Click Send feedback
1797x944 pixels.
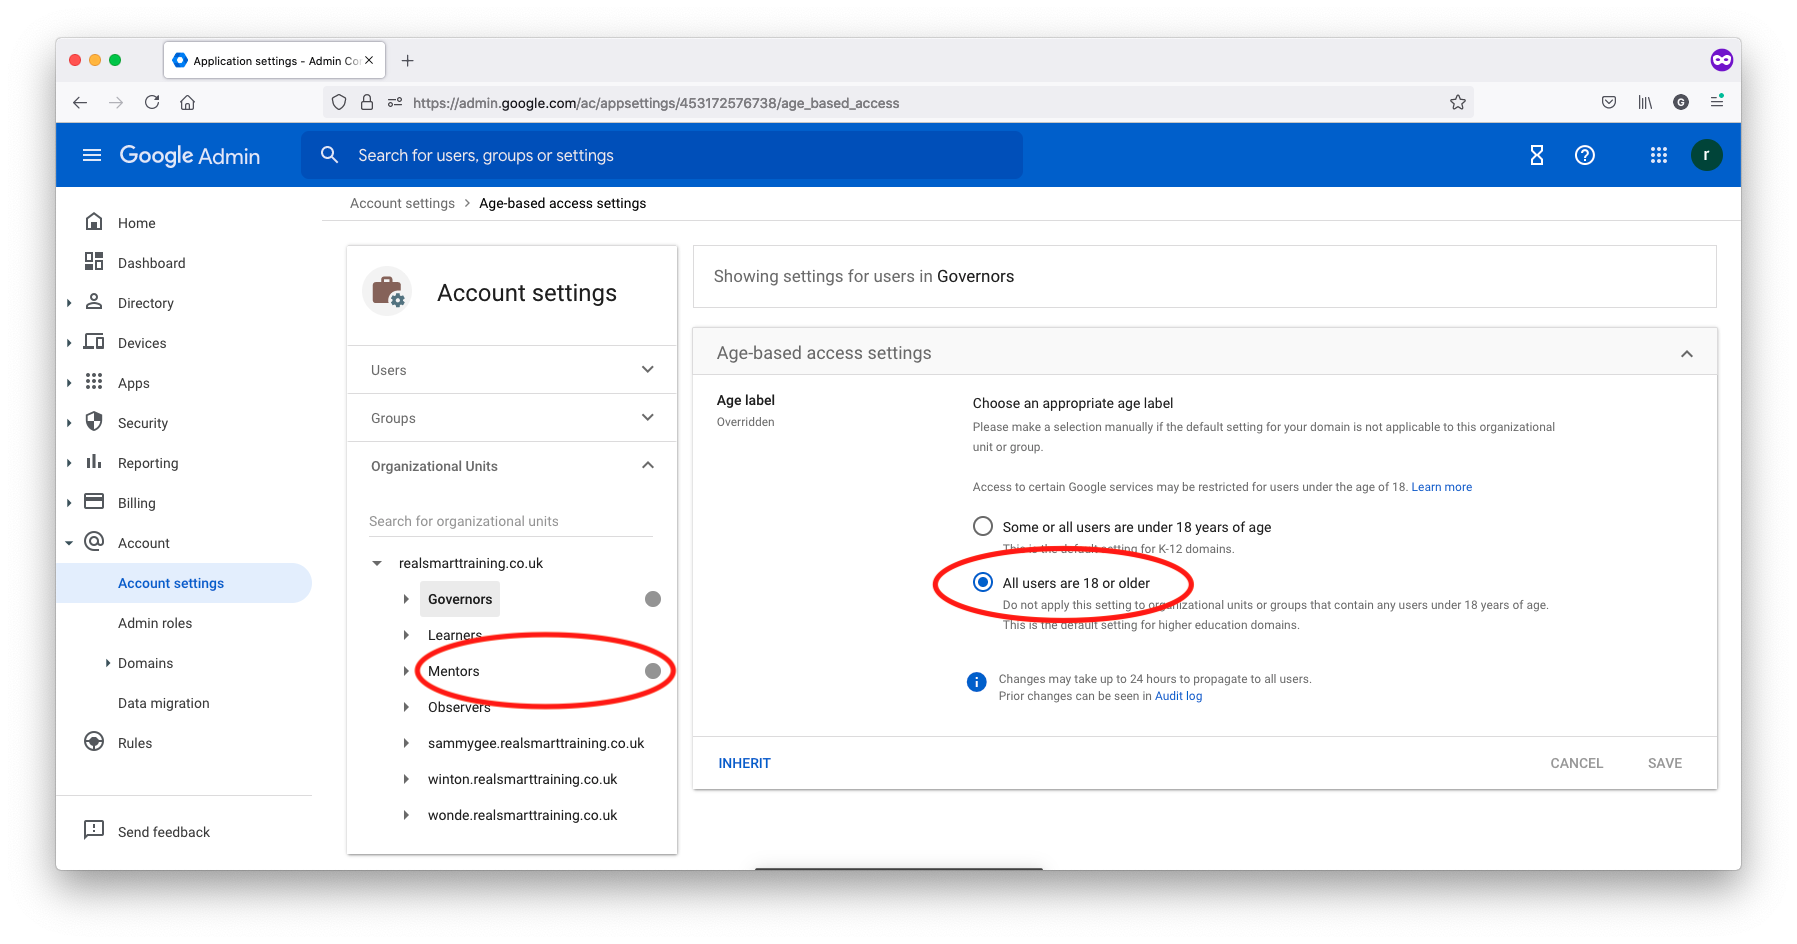point(164,832)
